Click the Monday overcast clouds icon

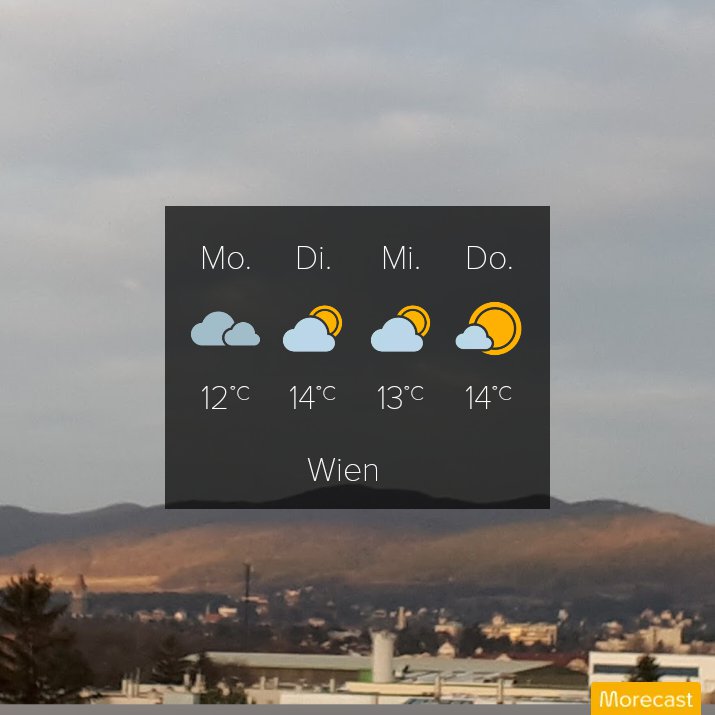[225, 329]
